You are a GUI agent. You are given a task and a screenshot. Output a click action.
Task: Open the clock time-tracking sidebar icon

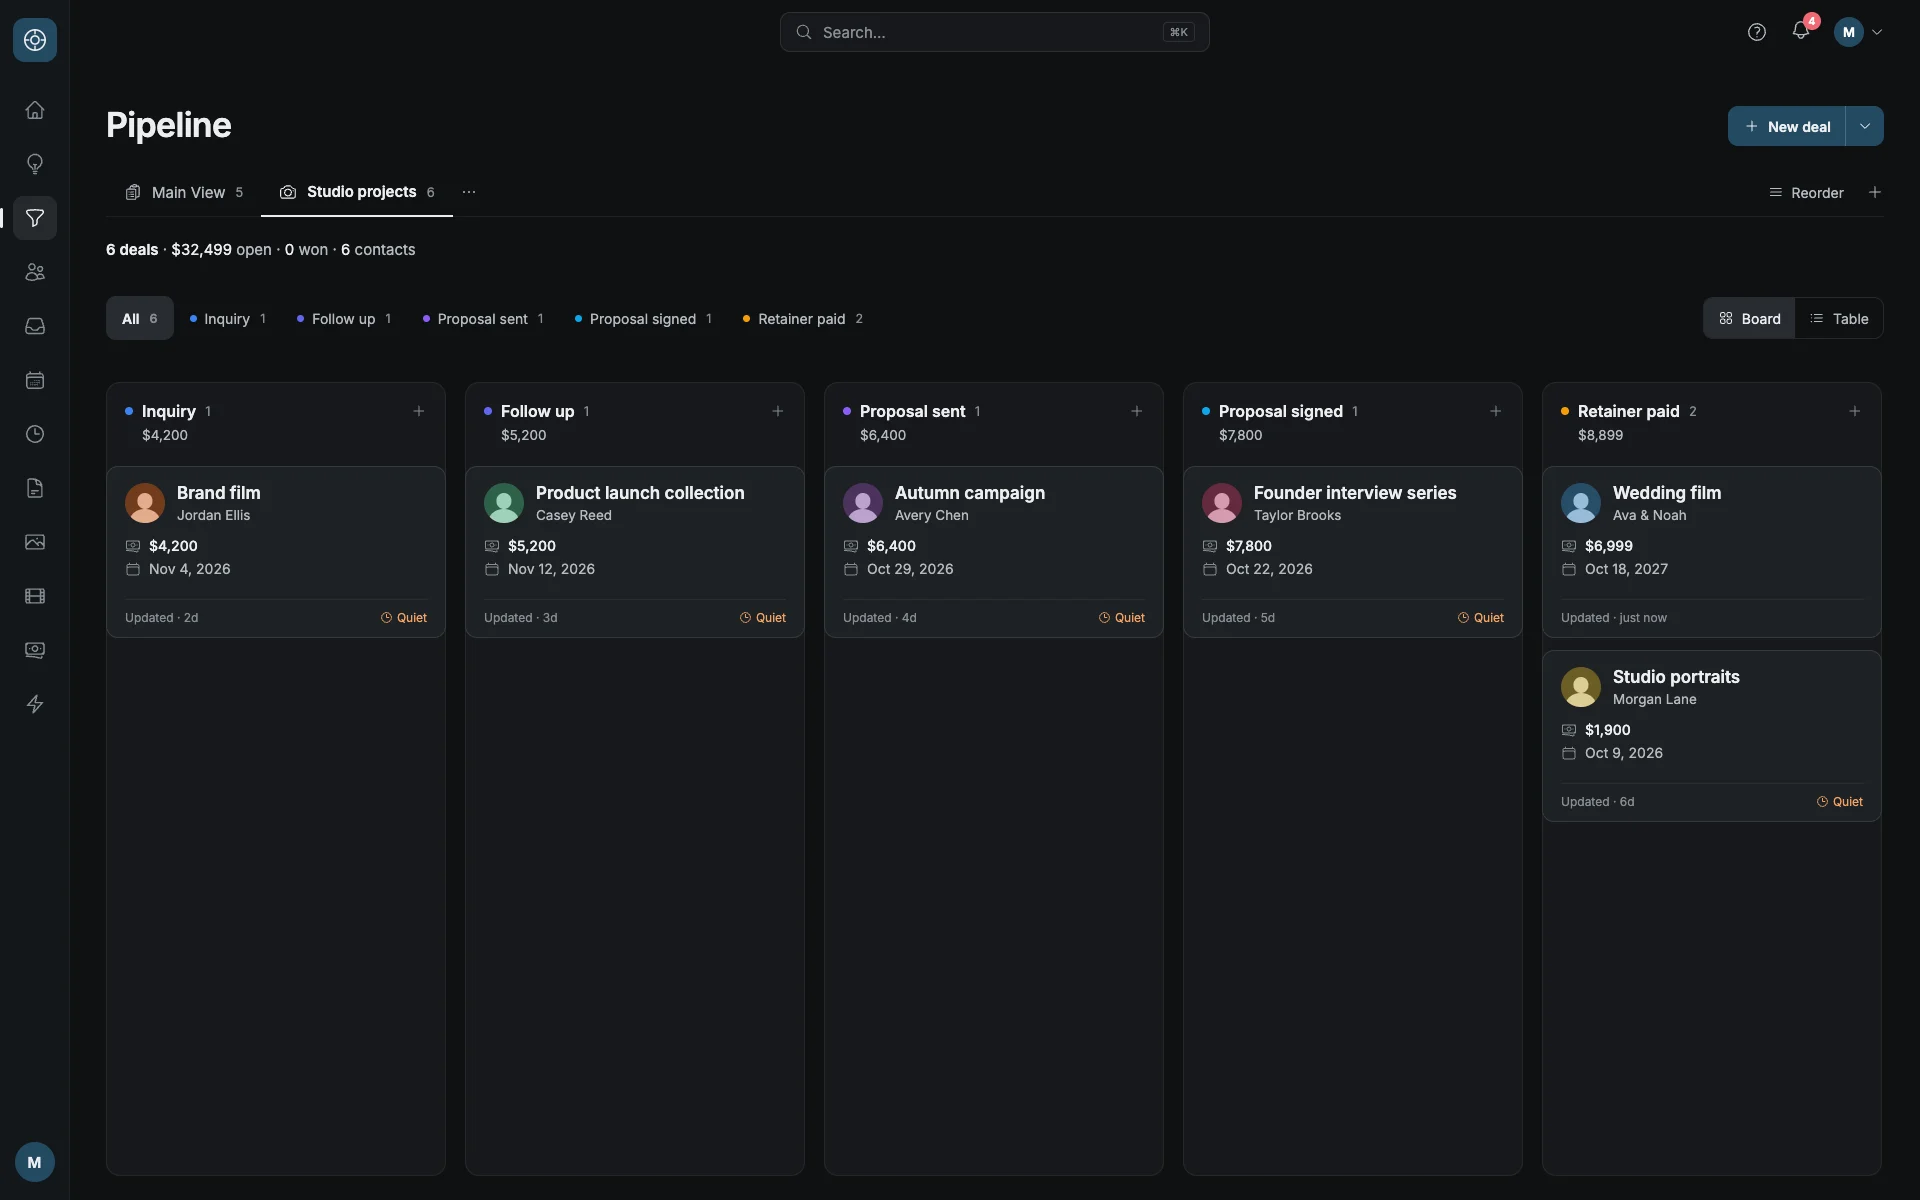pos(35,434)
